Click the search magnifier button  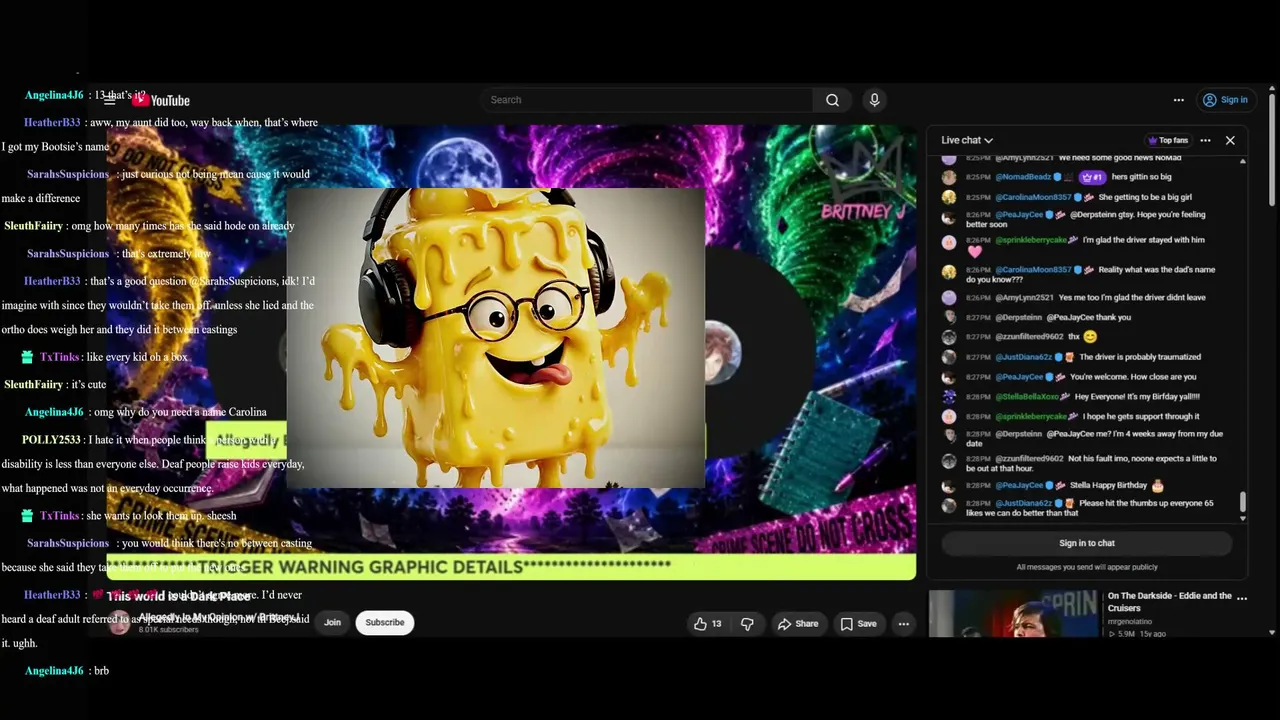(832, 100)
